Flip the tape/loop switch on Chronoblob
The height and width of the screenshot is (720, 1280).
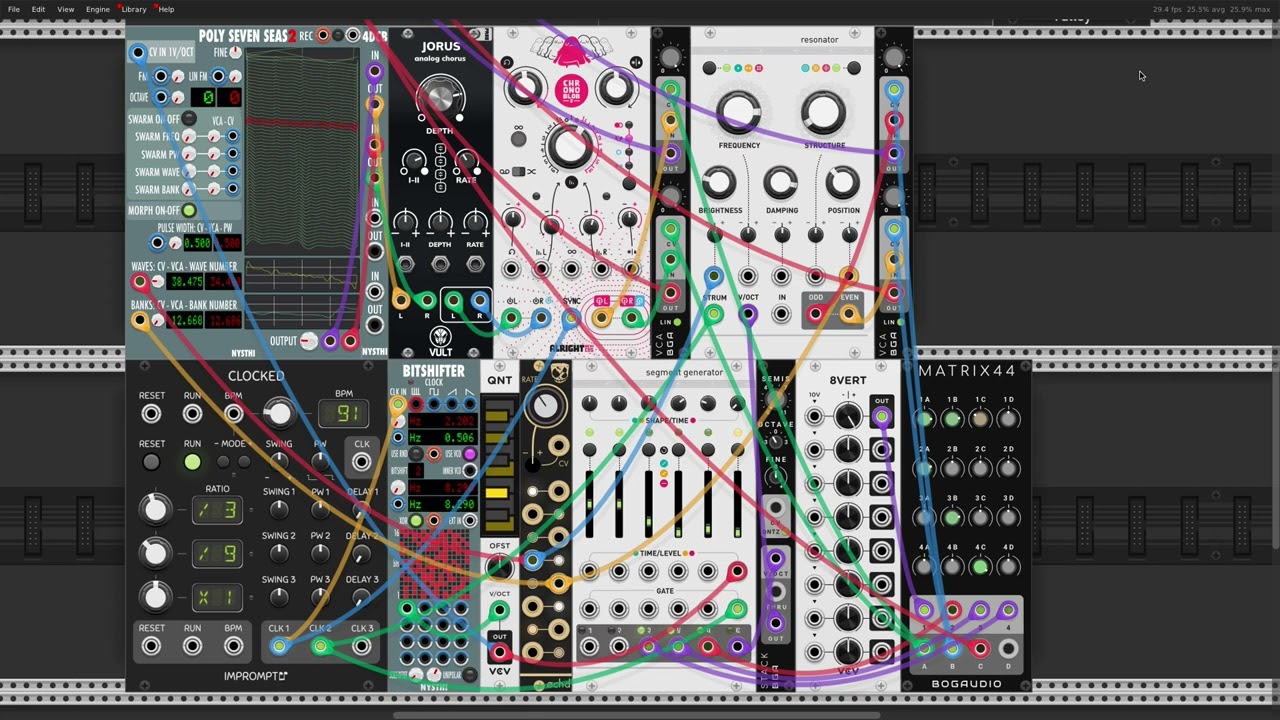520,172
